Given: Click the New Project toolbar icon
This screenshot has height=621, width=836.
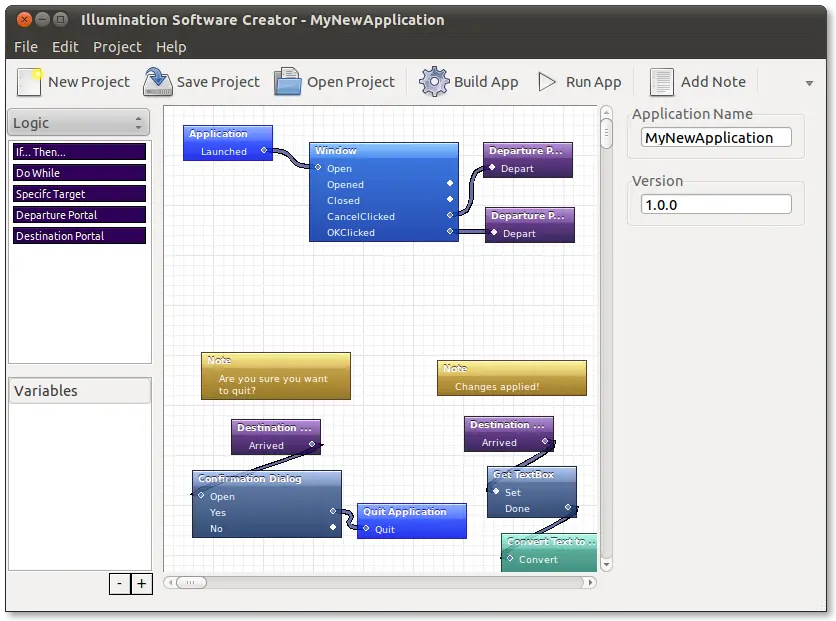Looking at the screenshot, I should click(x=30, y=81).
